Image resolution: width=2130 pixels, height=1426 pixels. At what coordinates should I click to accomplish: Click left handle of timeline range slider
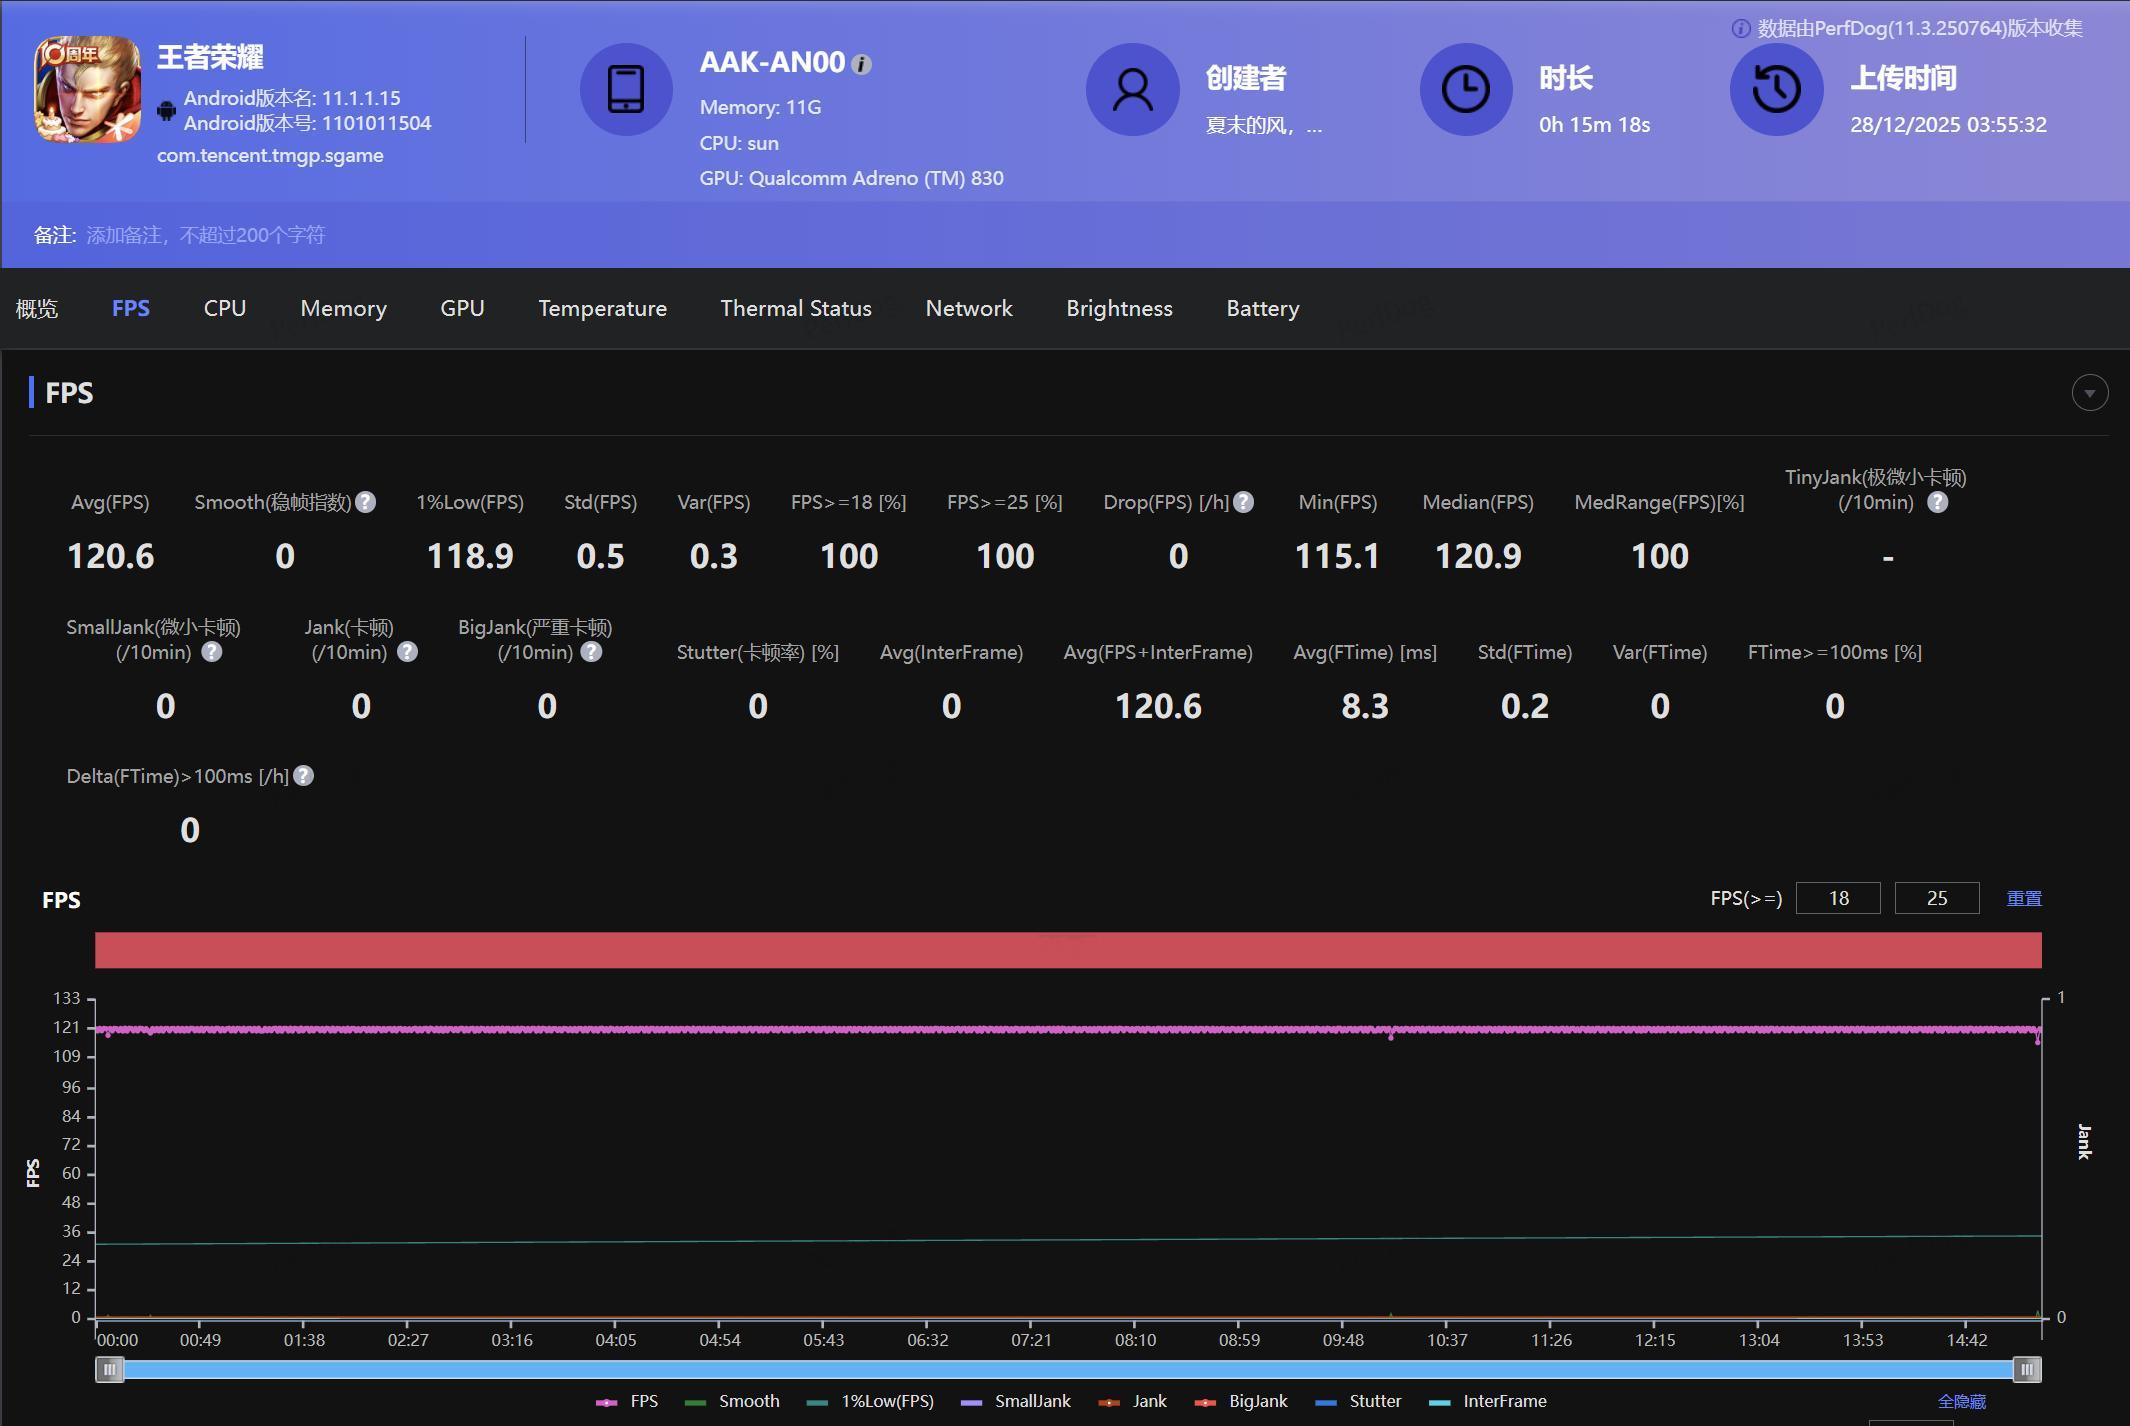[110, 1369]
